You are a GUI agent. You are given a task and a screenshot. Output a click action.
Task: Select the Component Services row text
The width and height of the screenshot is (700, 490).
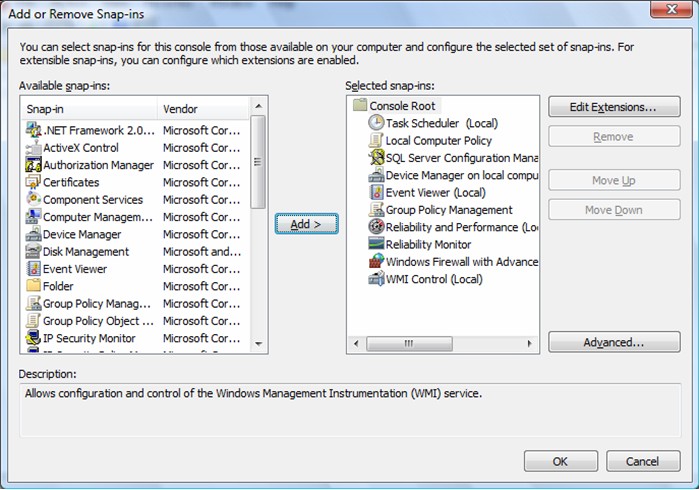(x=93, y=199)
